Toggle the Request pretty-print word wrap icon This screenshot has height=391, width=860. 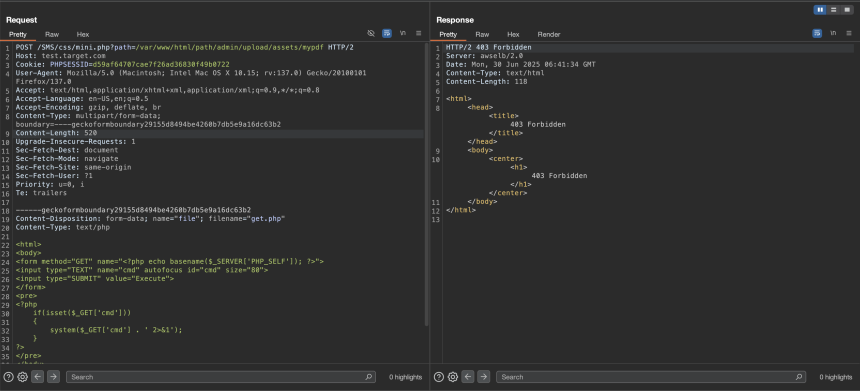coord(387,33)
